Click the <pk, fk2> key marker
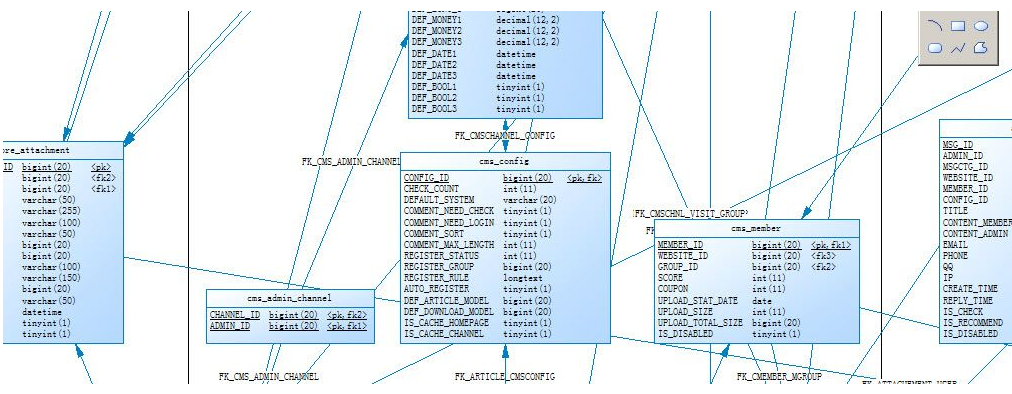The height and width of the screenshot is (394, 1012). pos(347,315)
